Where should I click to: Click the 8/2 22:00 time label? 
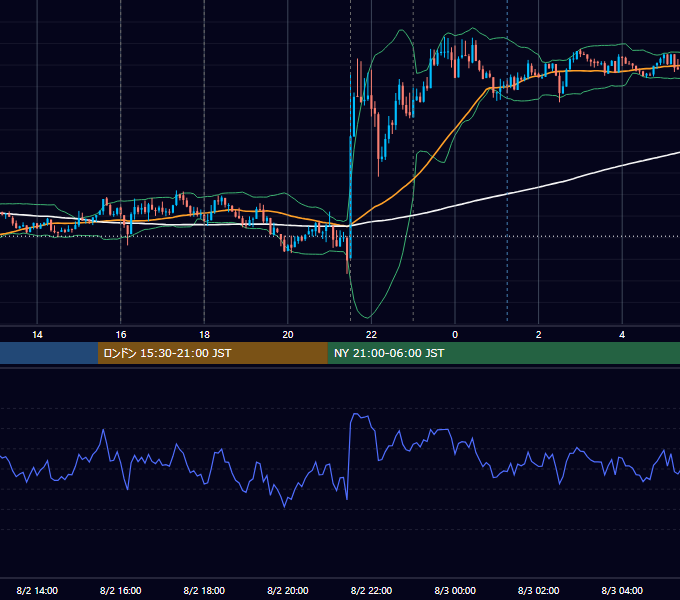[x=371, y=590]
